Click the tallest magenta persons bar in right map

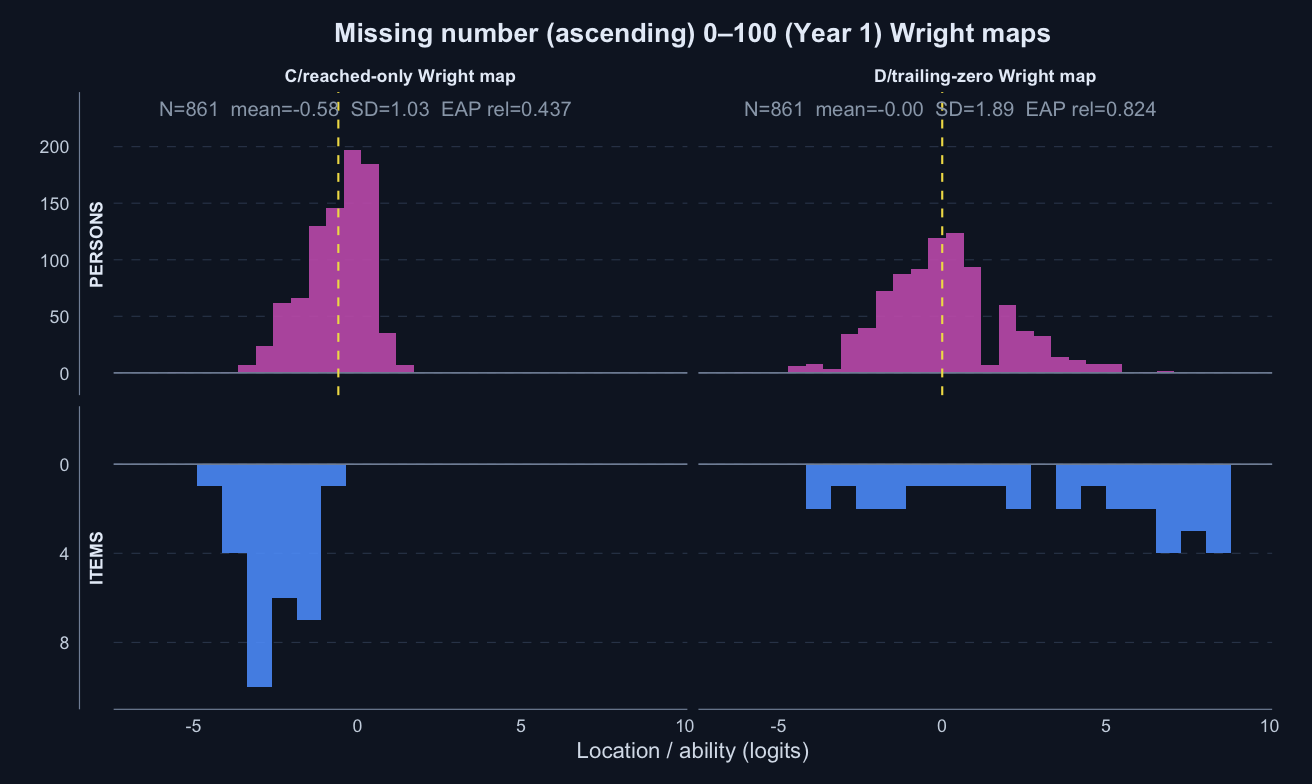pos(954,303)
